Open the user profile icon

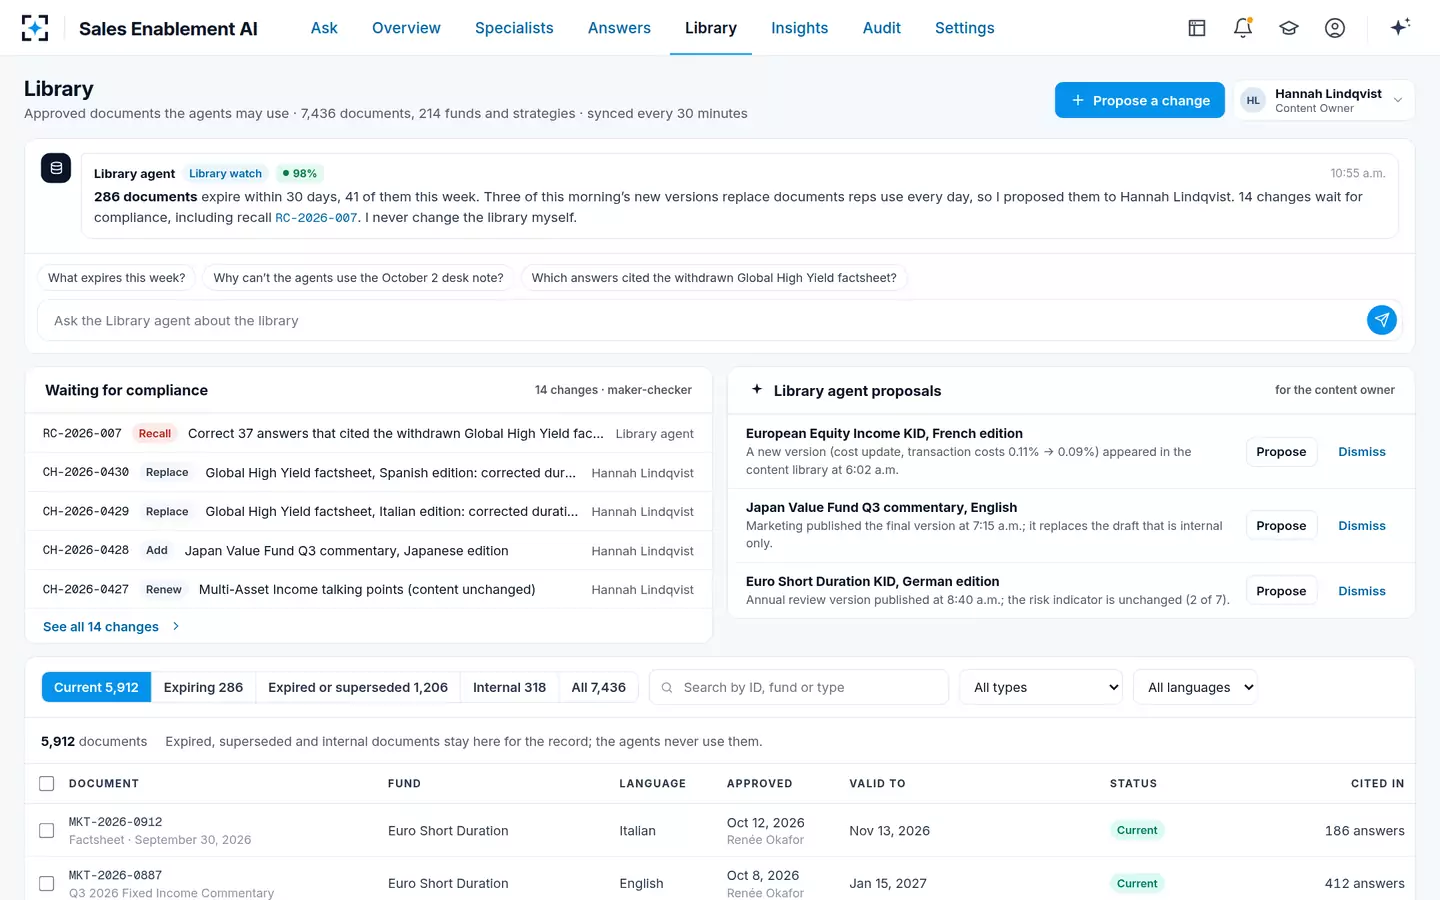point(1335,28)
